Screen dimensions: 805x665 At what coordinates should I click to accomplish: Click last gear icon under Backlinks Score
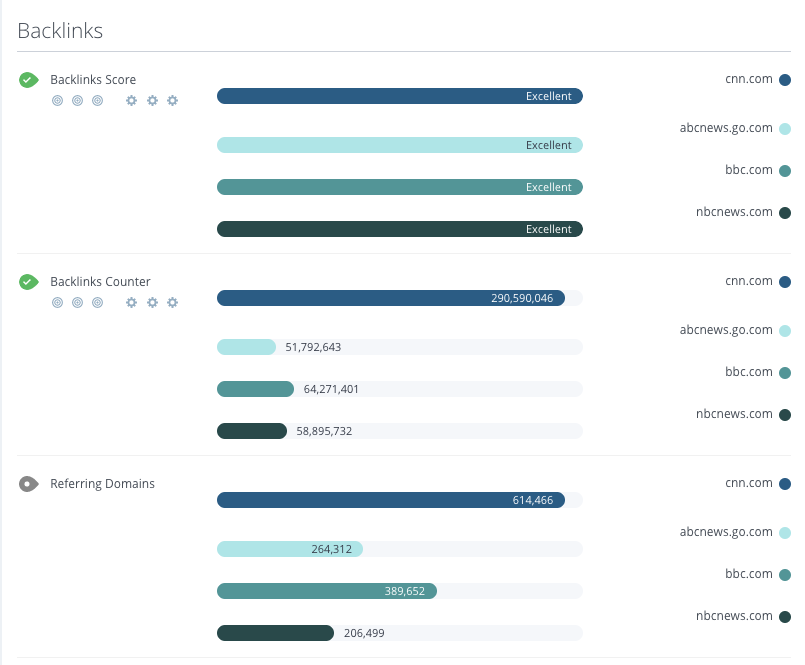click(172, 101)
